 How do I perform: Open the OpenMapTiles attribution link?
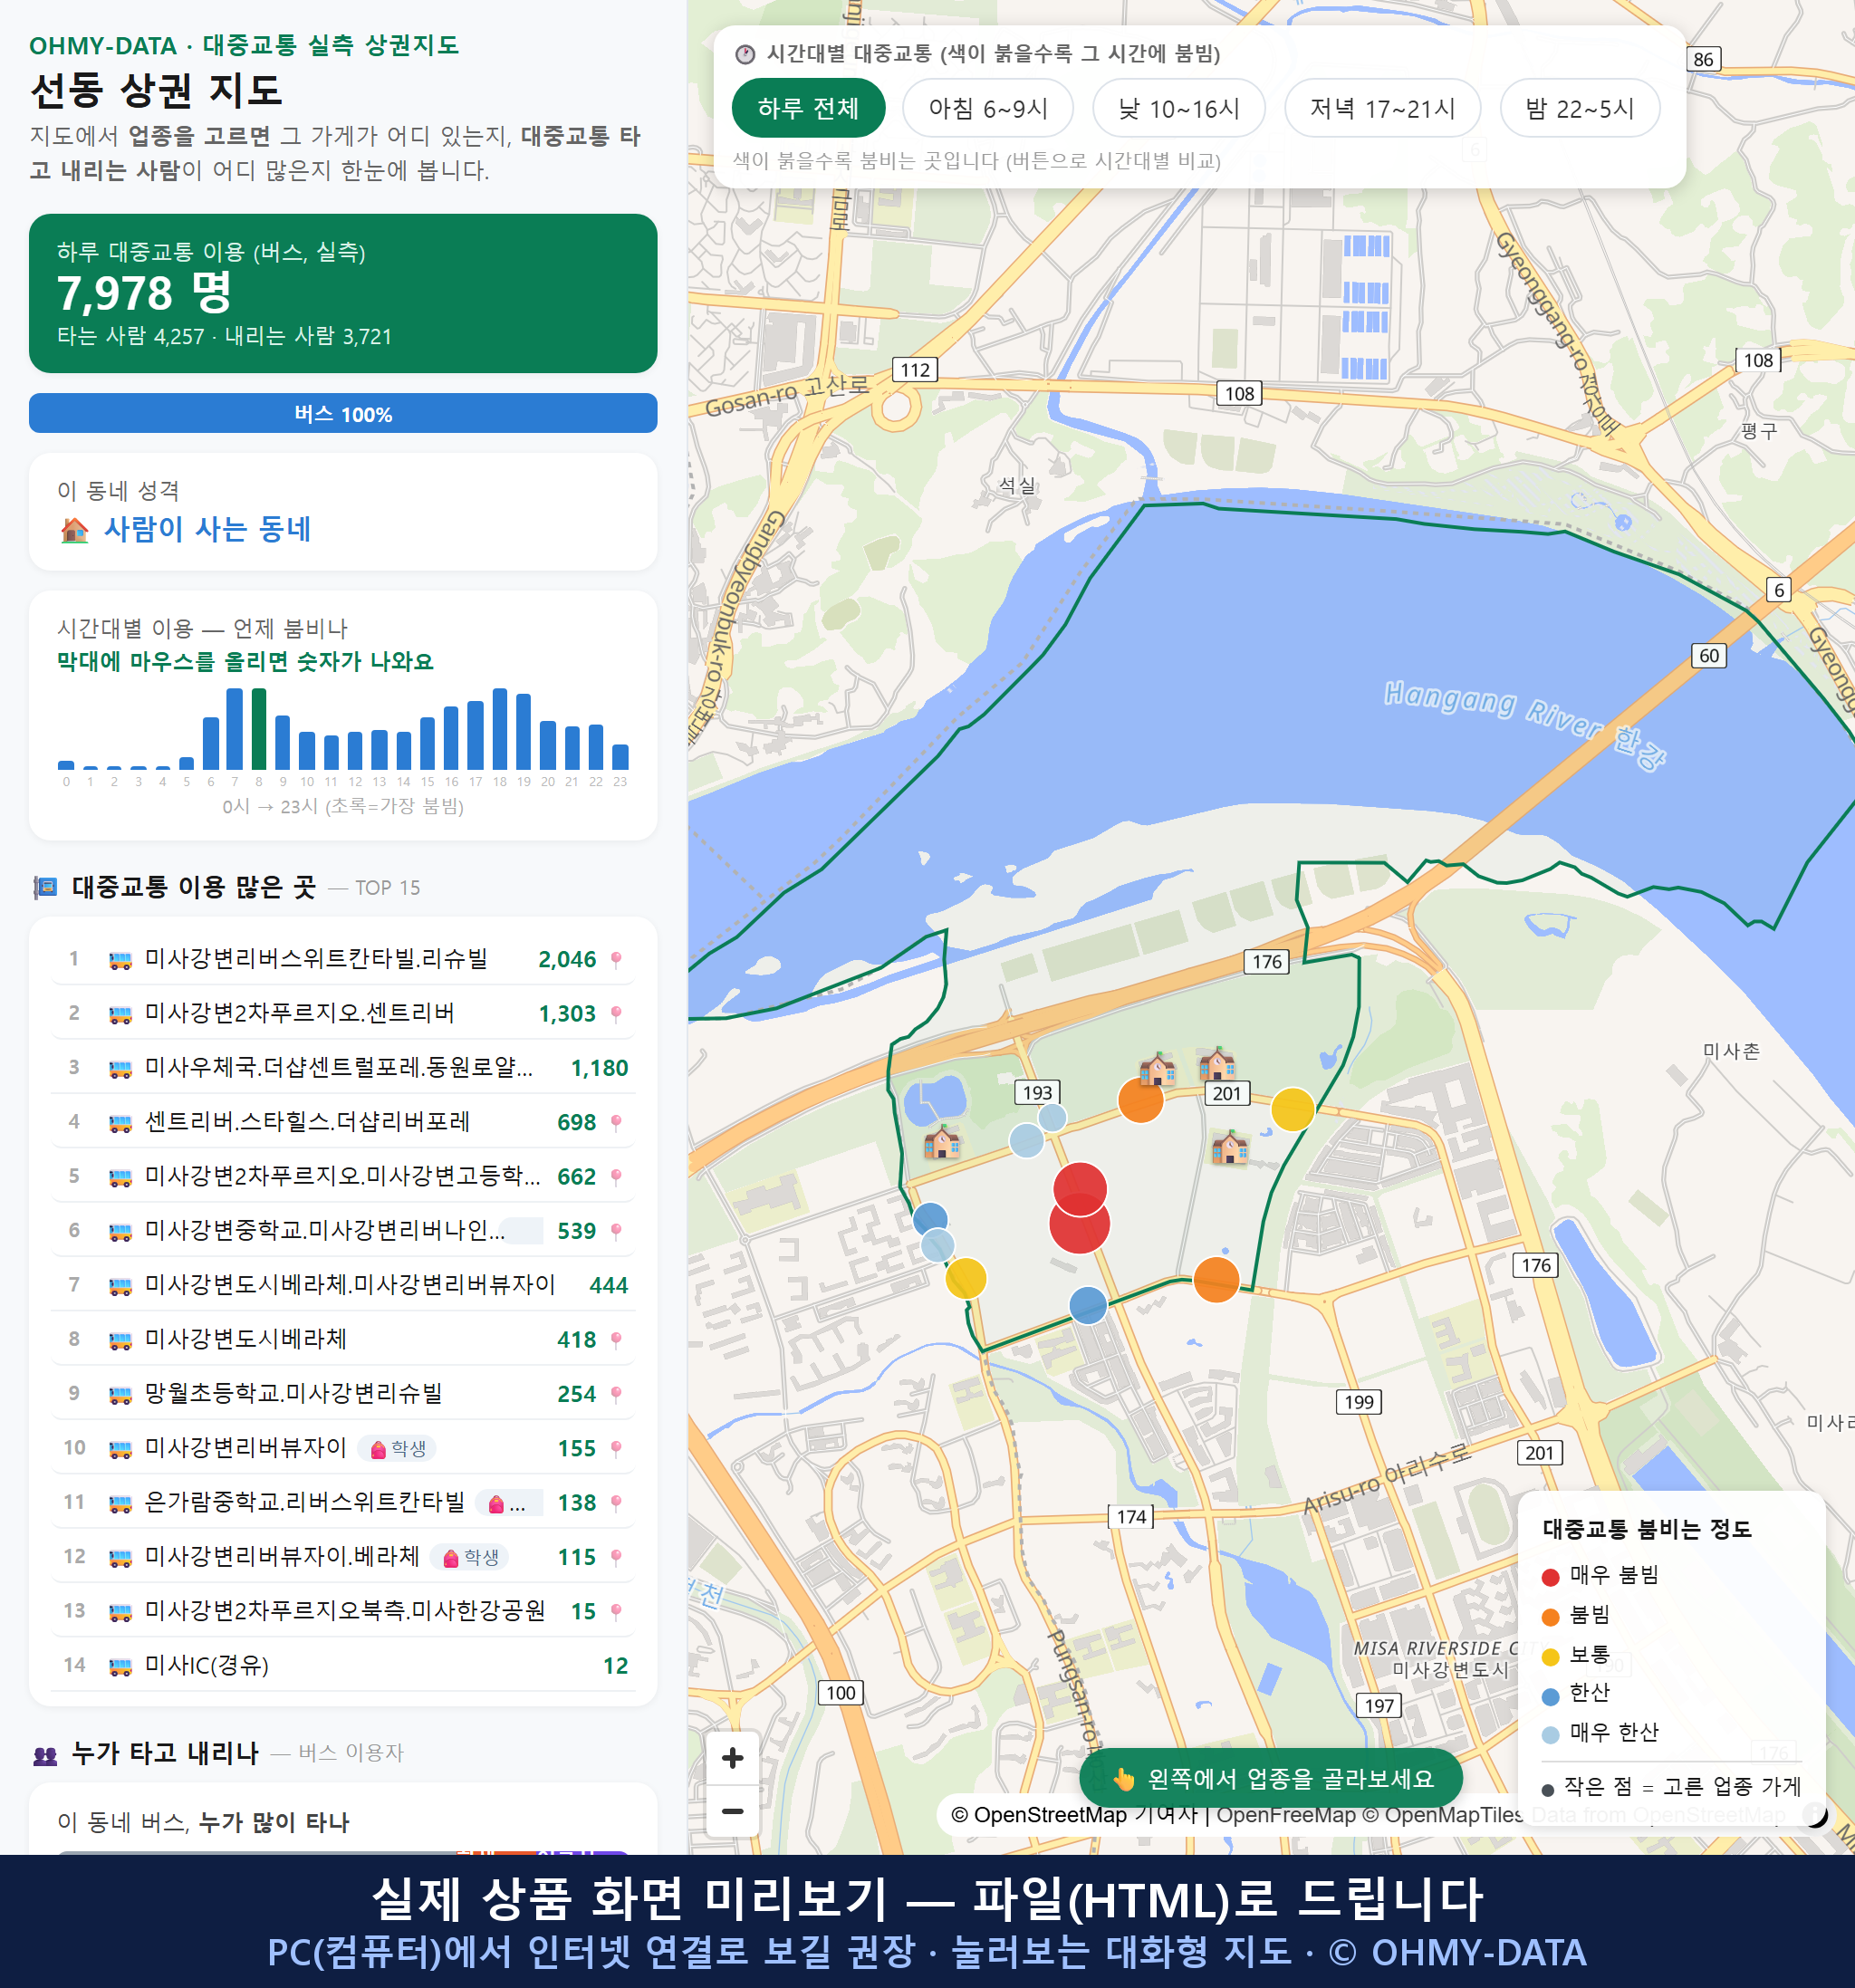[x=1442, y=1814]
